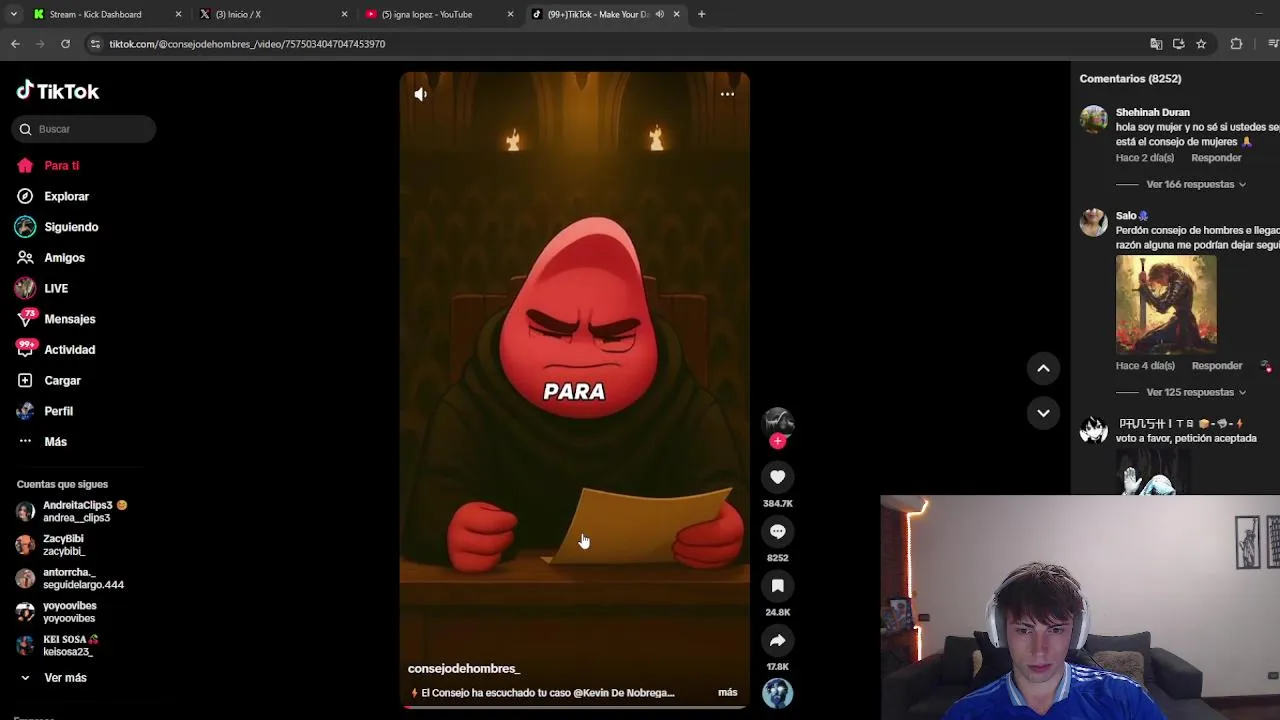Screen dimensions: 1280x720
Task: Focus the Buscar search field
Action: [85, 129]
